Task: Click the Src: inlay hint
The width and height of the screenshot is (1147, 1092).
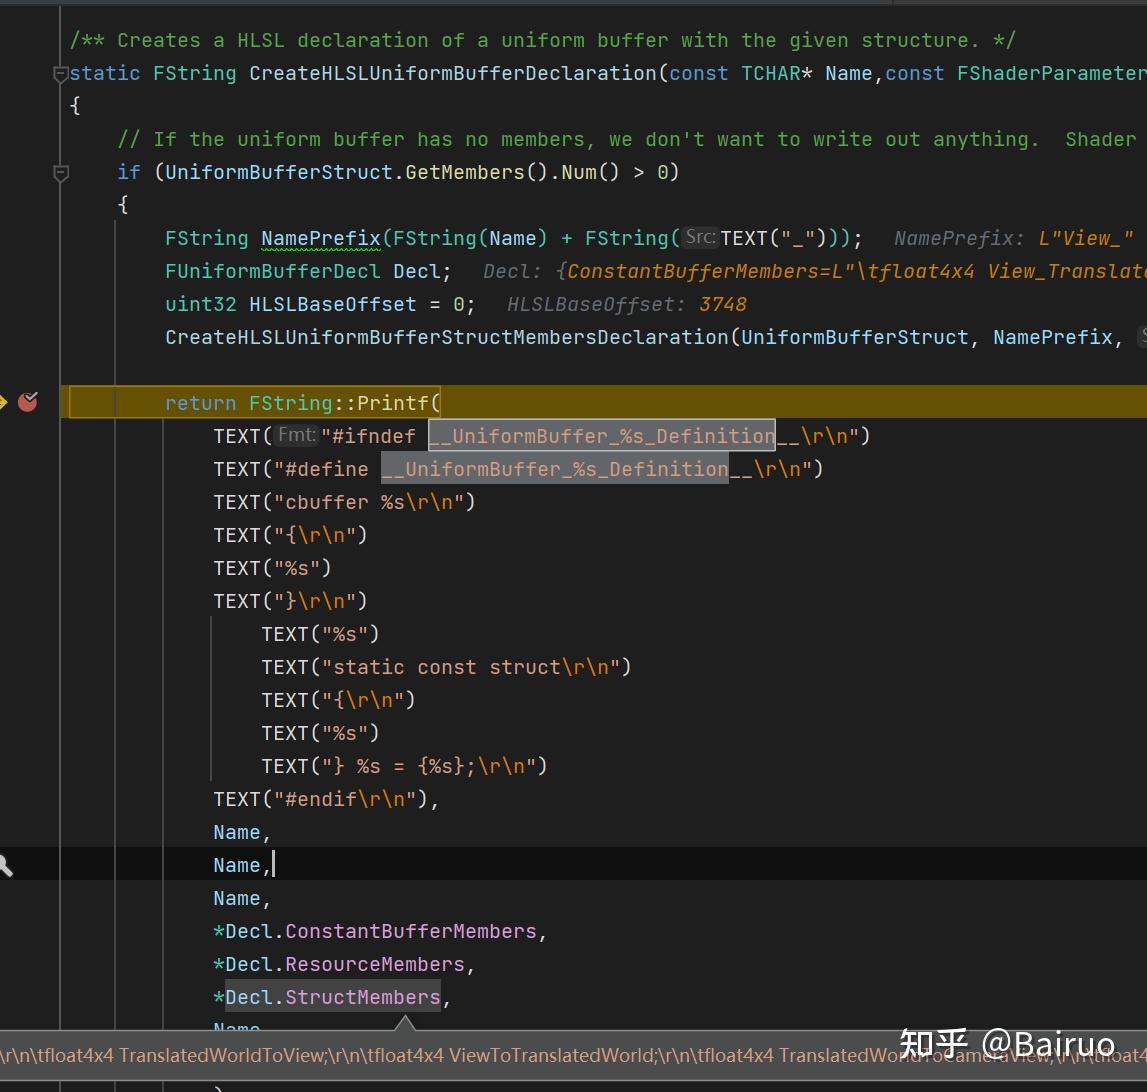Action: [700, 237]
